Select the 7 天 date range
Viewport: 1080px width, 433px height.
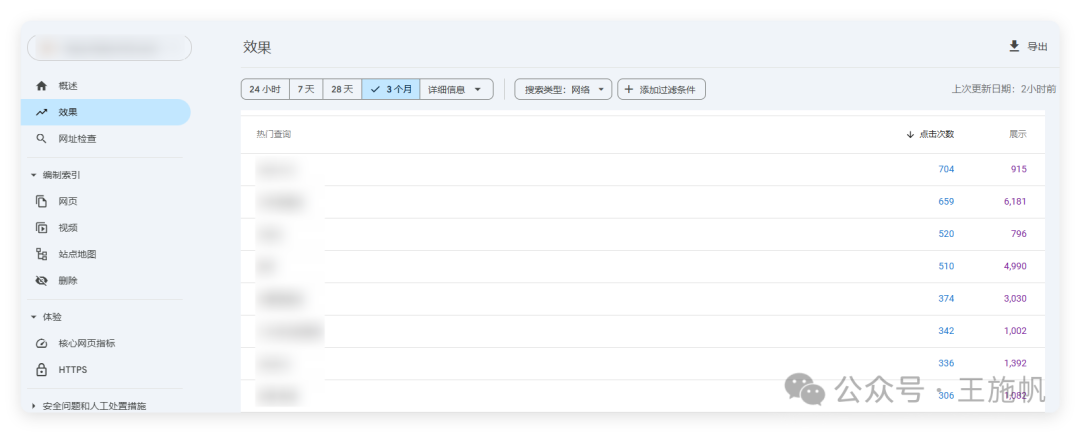point(306,89)
